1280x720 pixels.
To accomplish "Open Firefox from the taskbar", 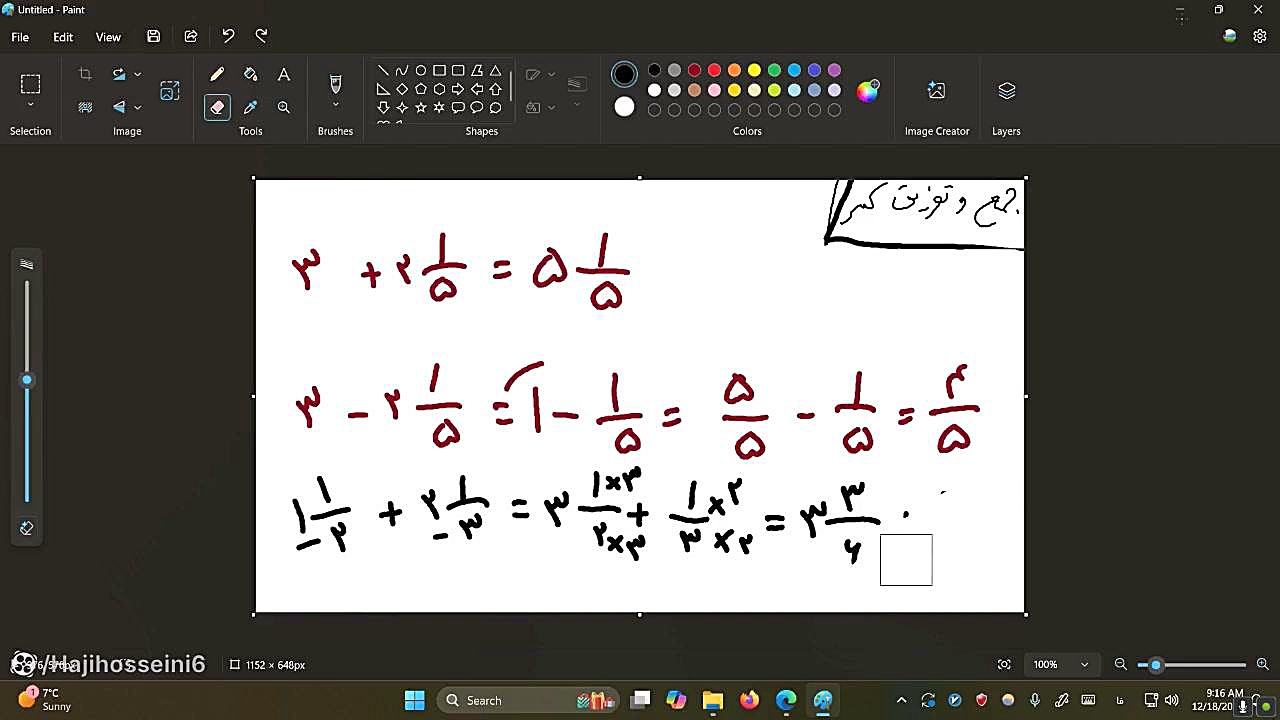I will [749, 700].
